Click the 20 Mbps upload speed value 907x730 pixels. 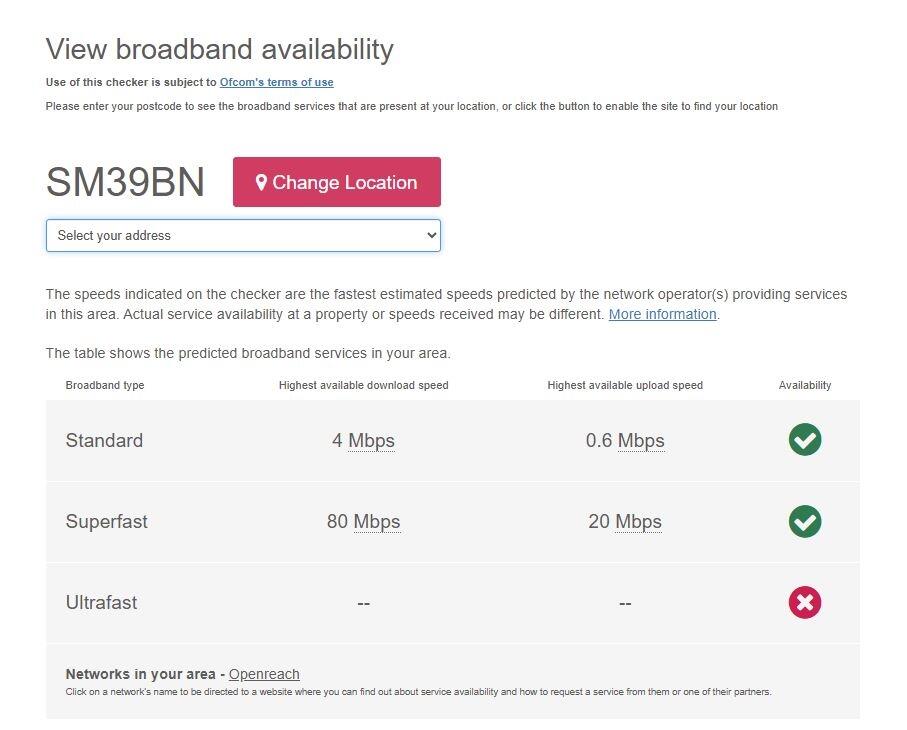coord(625,522)
